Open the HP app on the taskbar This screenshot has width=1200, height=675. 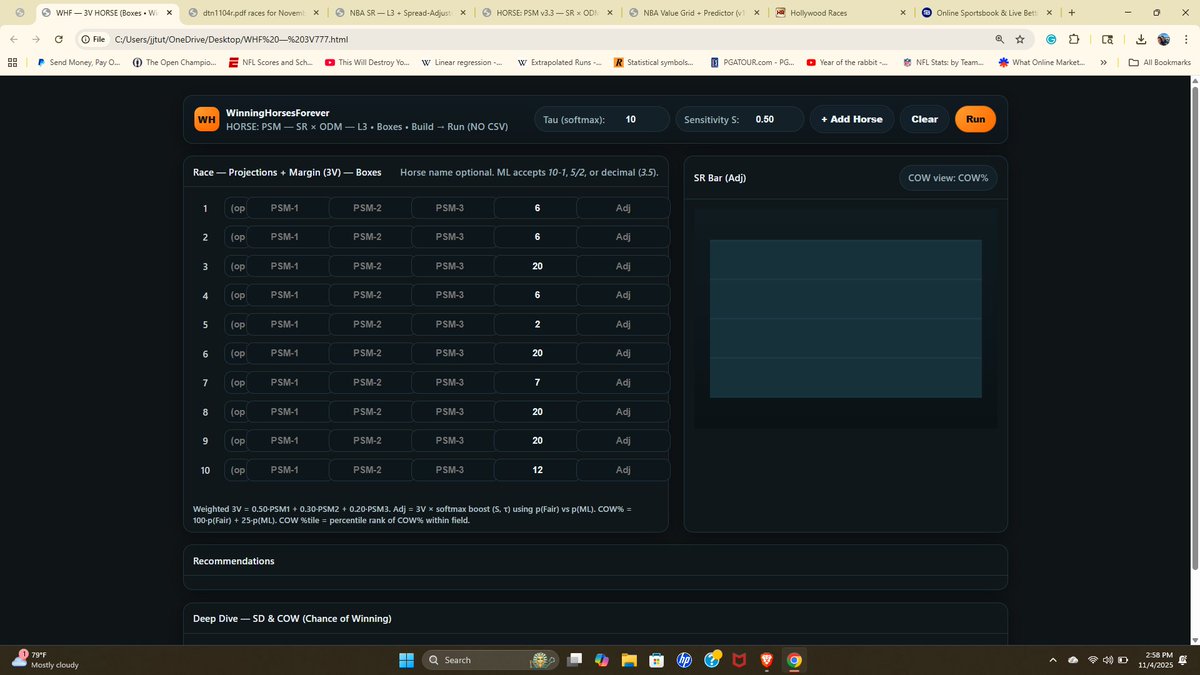click(x=685, y=660)
